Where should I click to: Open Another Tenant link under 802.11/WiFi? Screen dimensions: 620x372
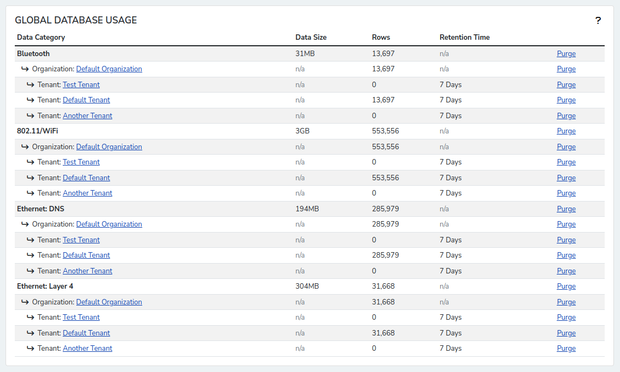pyautogui.click(x=87, y=193)
